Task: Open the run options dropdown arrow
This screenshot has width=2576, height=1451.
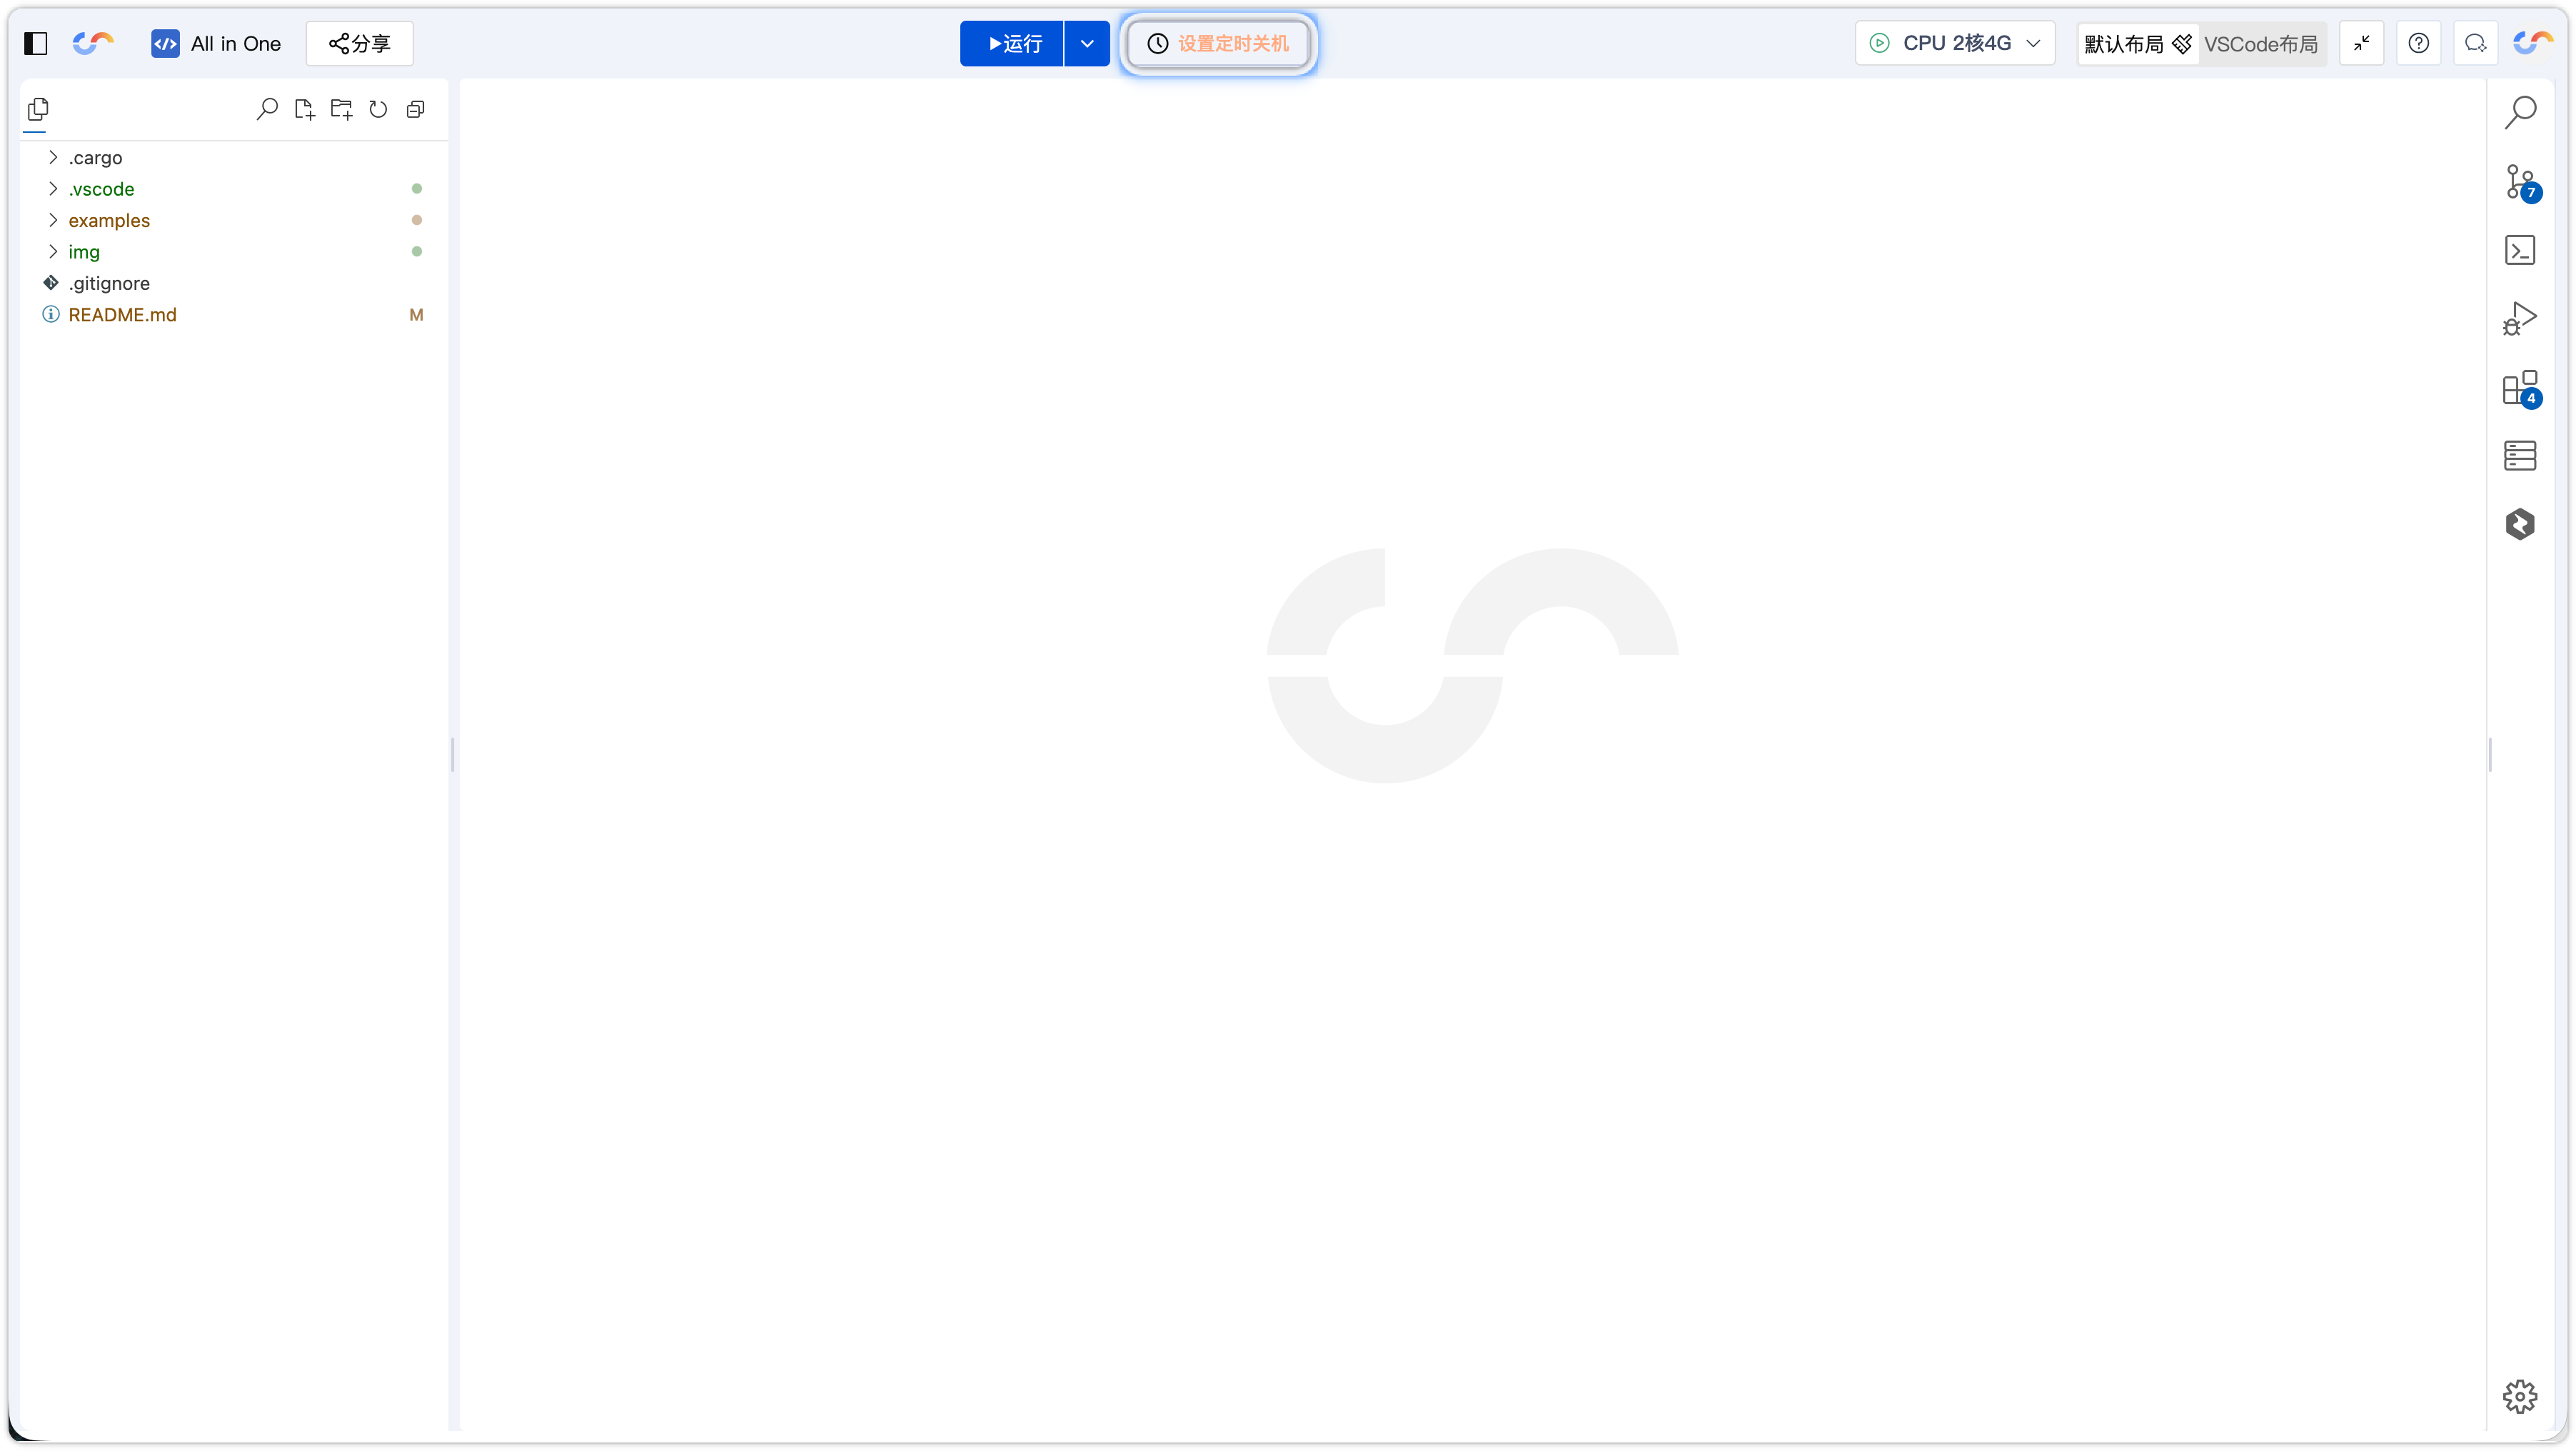Action: coord(1087,43)
